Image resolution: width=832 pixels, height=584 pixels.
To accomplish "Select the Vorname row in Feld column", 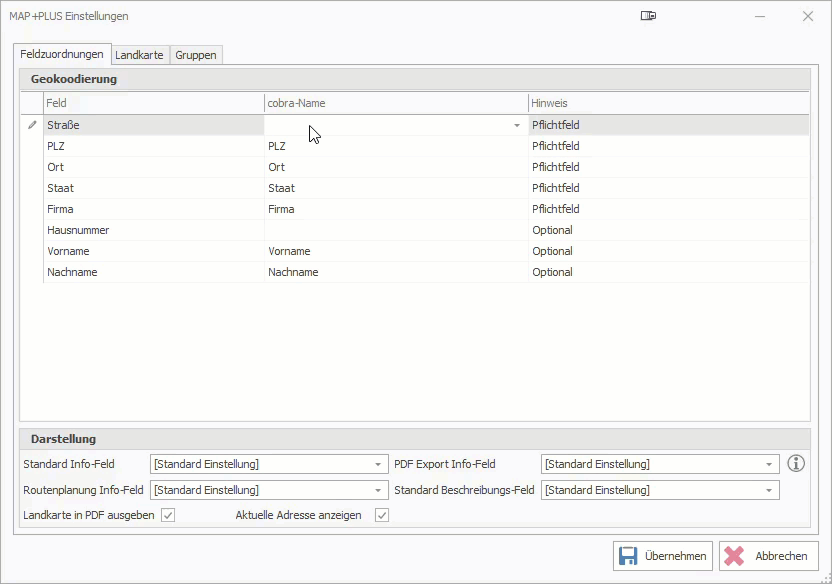I will point(154,251).
